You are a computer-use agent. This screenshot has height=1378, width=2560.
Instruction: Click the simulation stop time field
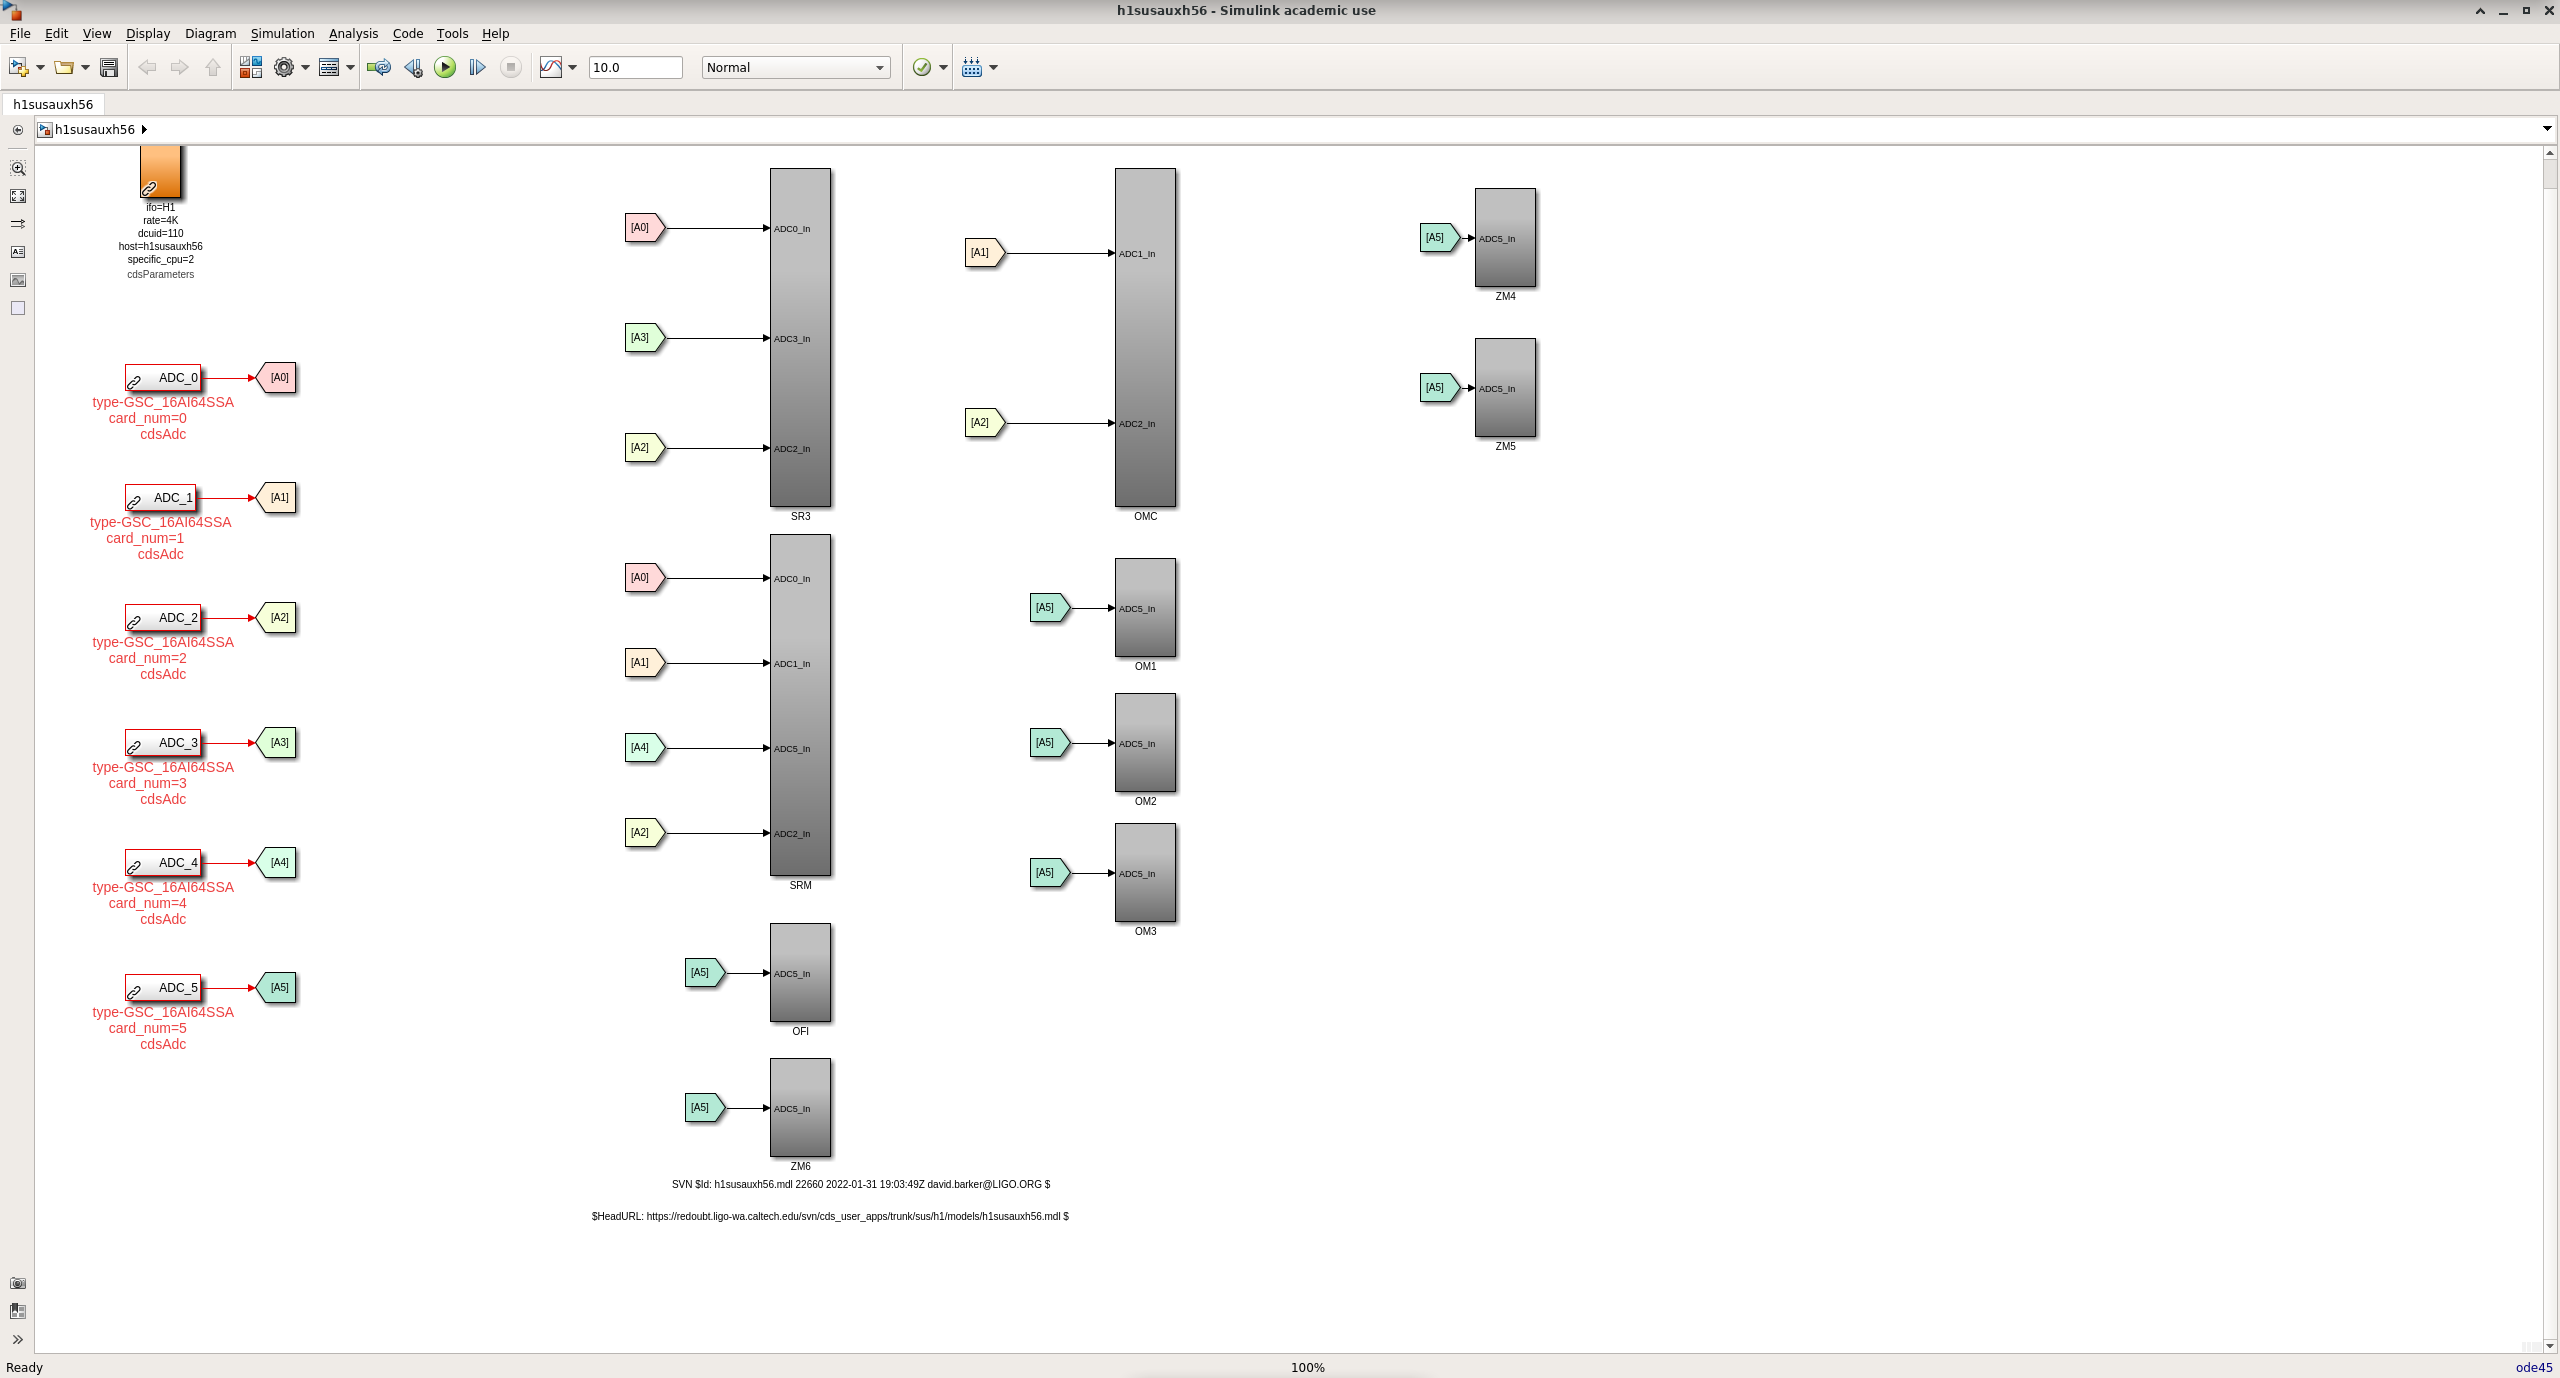pyautogui.click(x=635, y=67)
